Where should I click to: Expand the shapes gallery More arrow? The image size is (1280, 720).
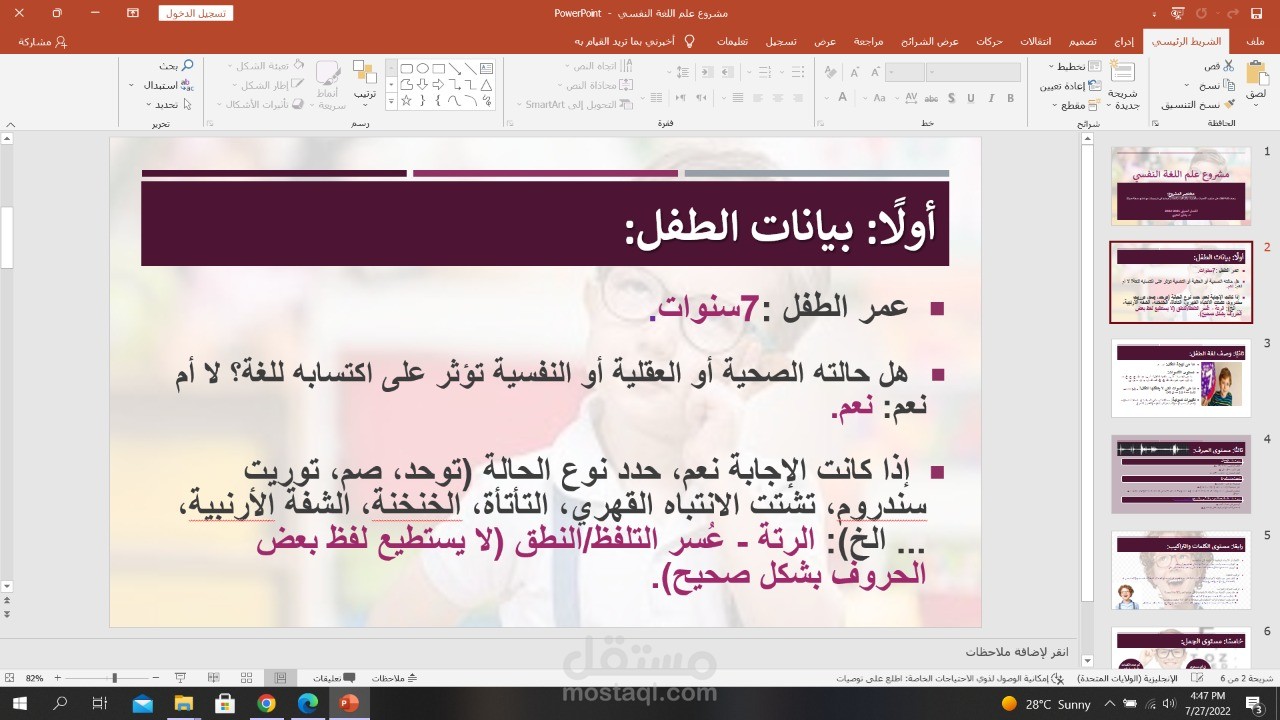390,102
